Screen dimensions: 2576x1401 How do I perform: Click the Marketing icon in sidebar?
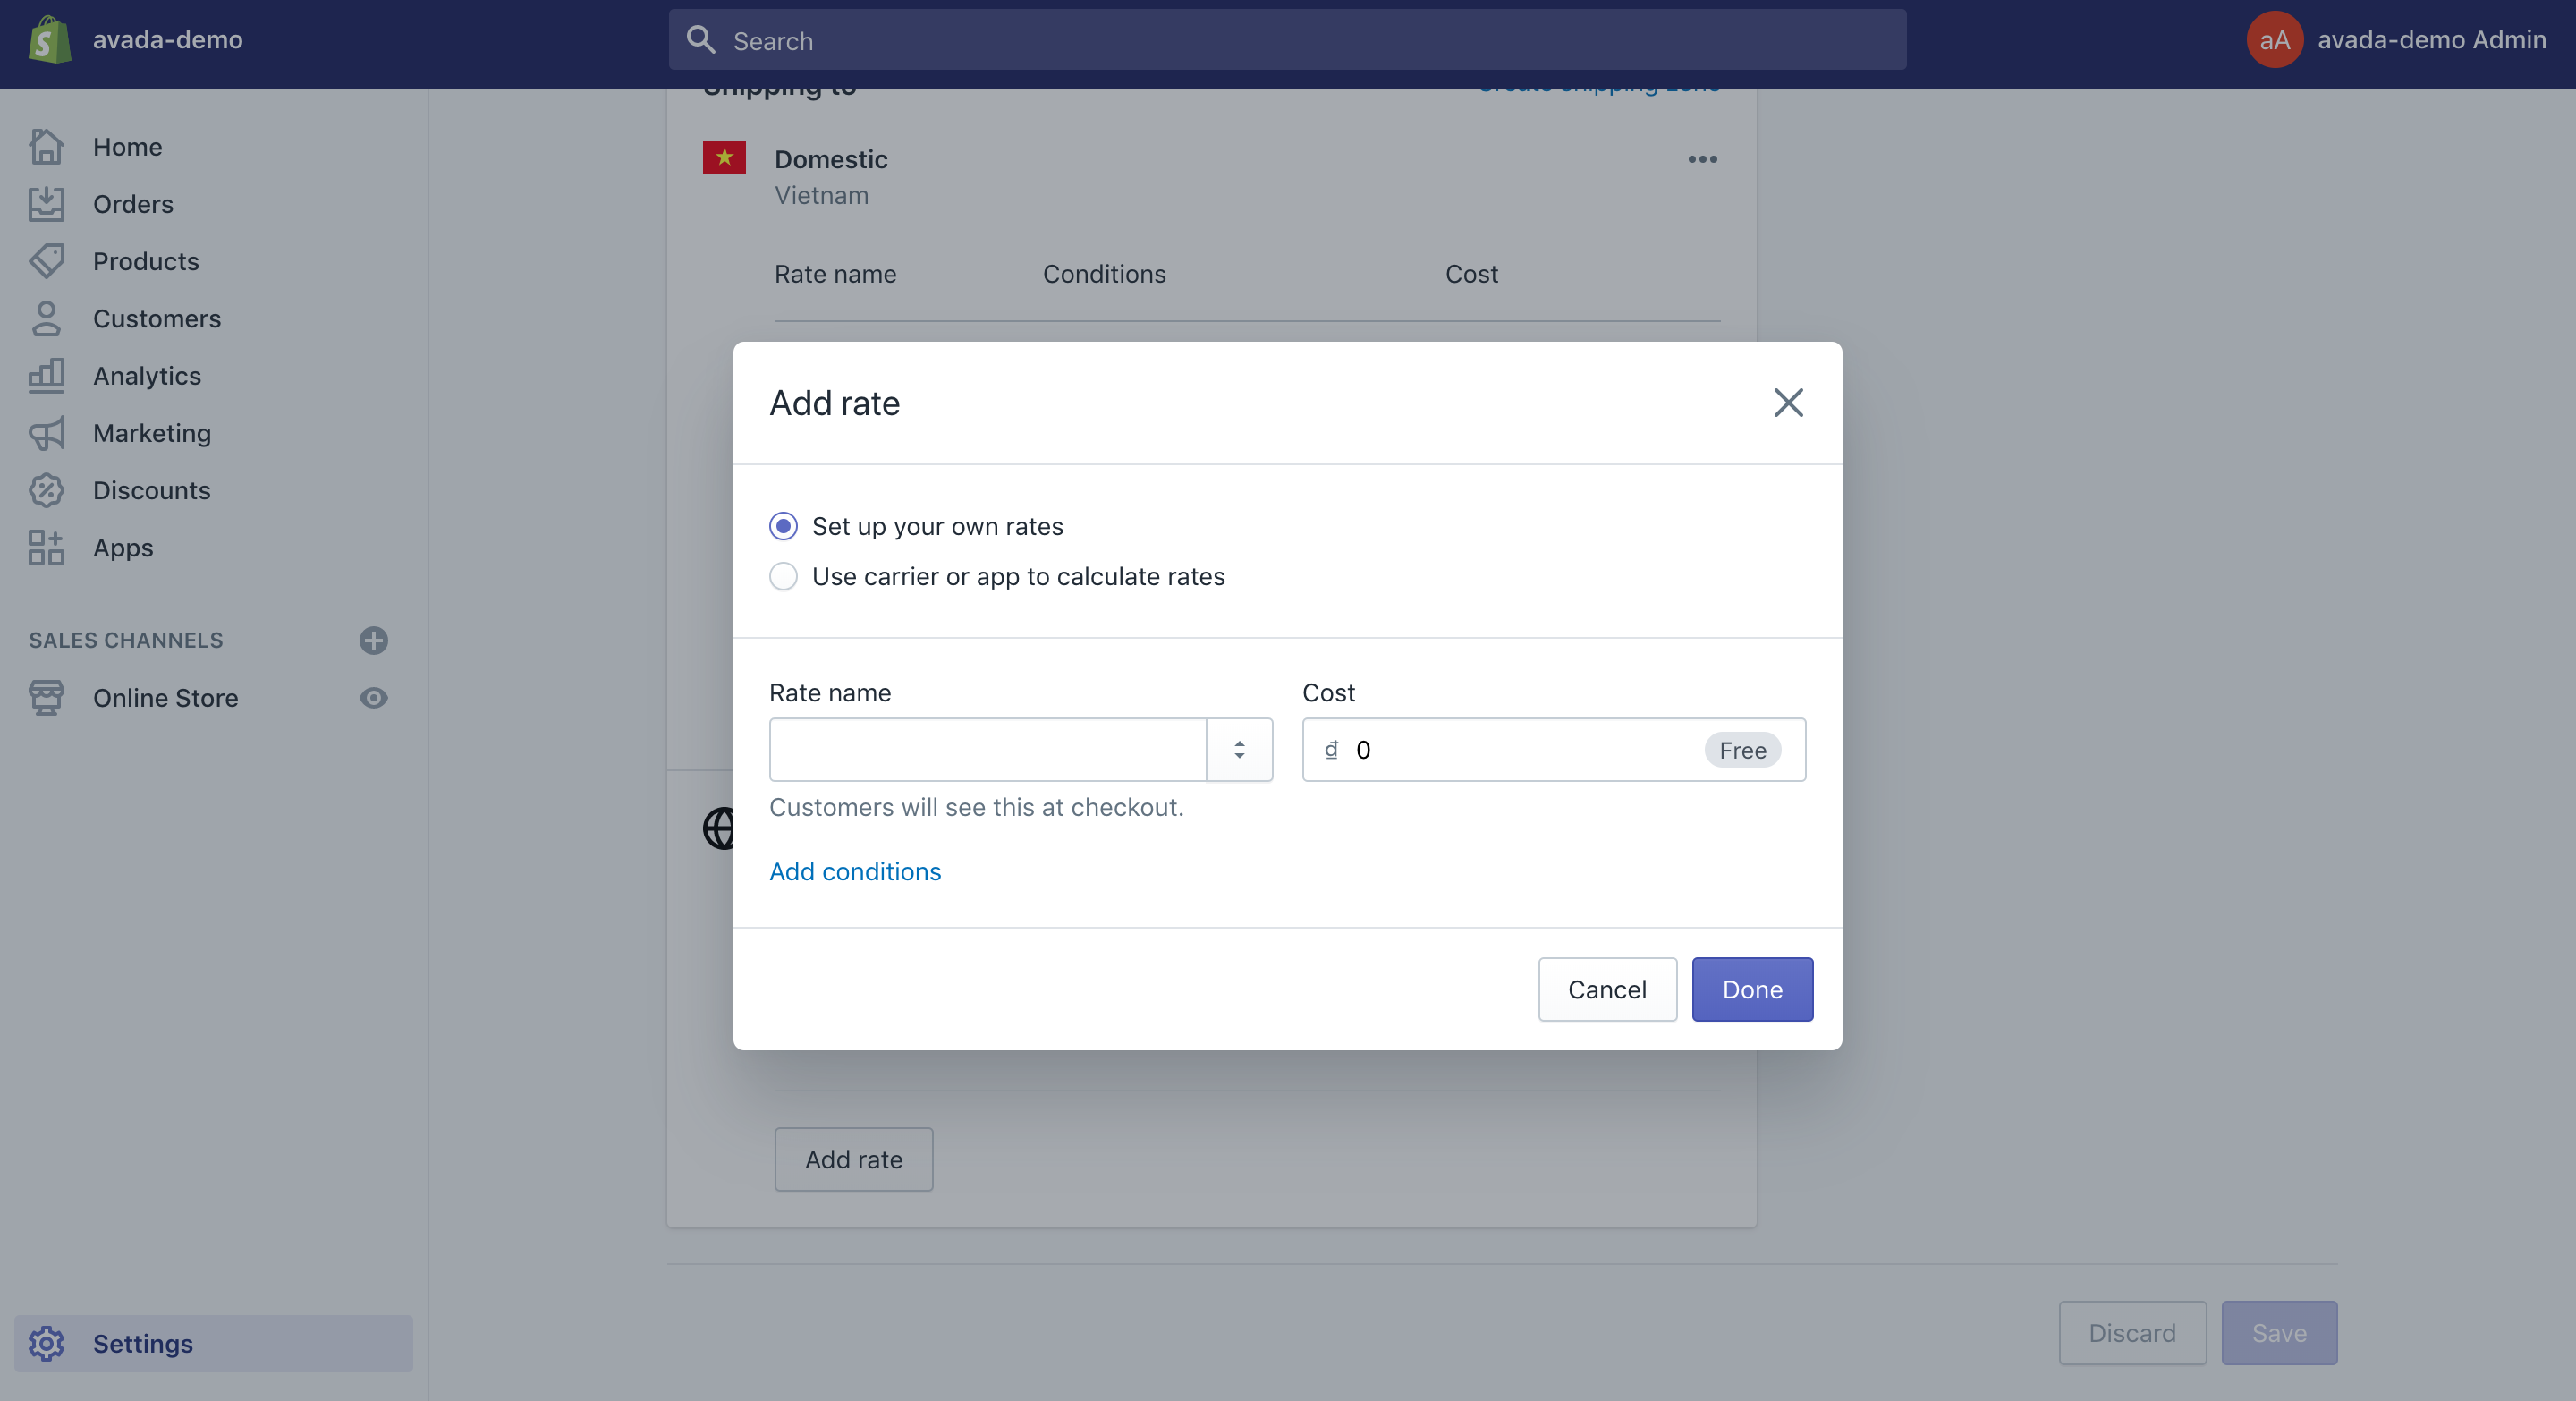click(x=47, y=433)
